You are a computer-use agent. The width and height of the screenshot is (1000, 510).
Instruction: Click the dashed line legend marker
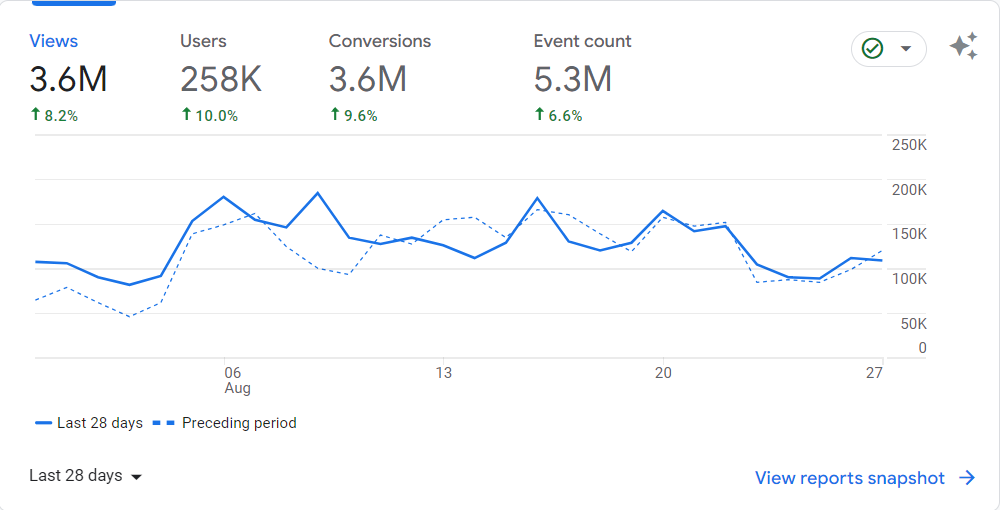(x=162, y=423)
